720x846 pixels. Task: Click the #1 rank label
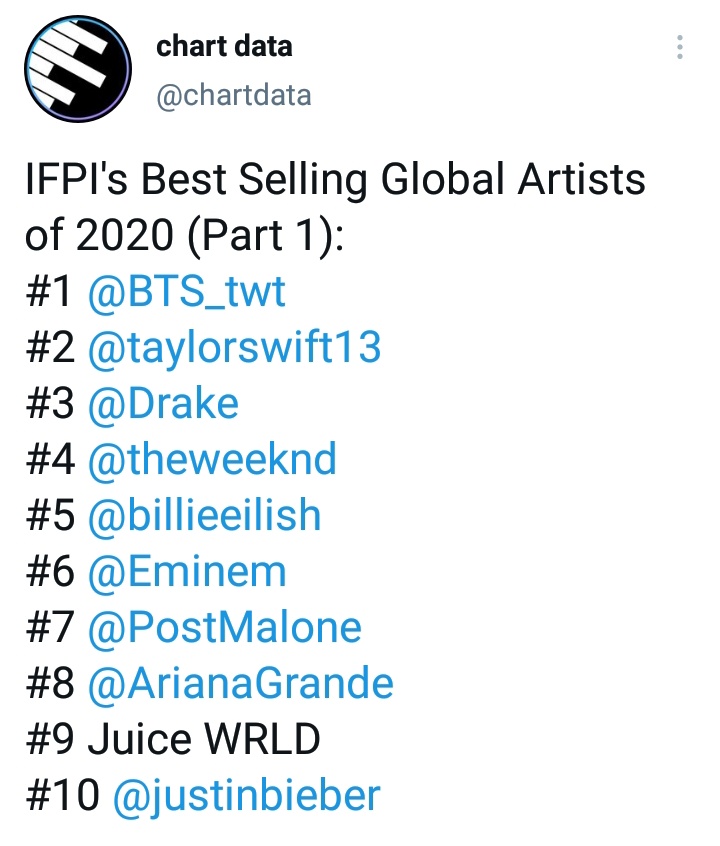point(48,292)
